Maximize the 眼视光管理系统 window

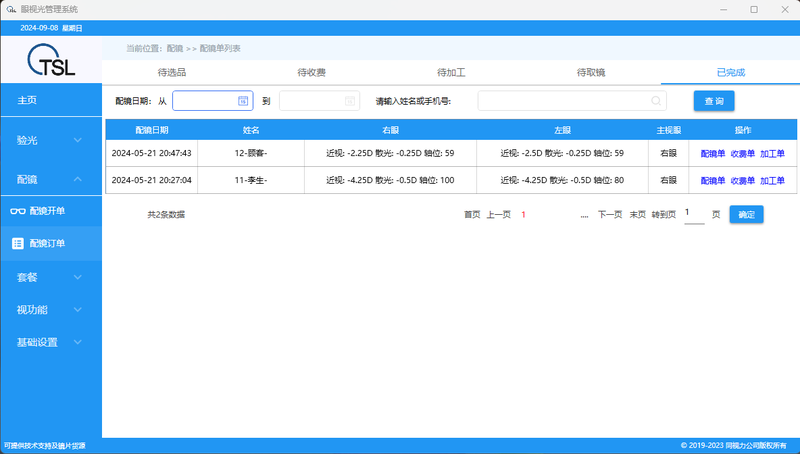coord(754,9)
